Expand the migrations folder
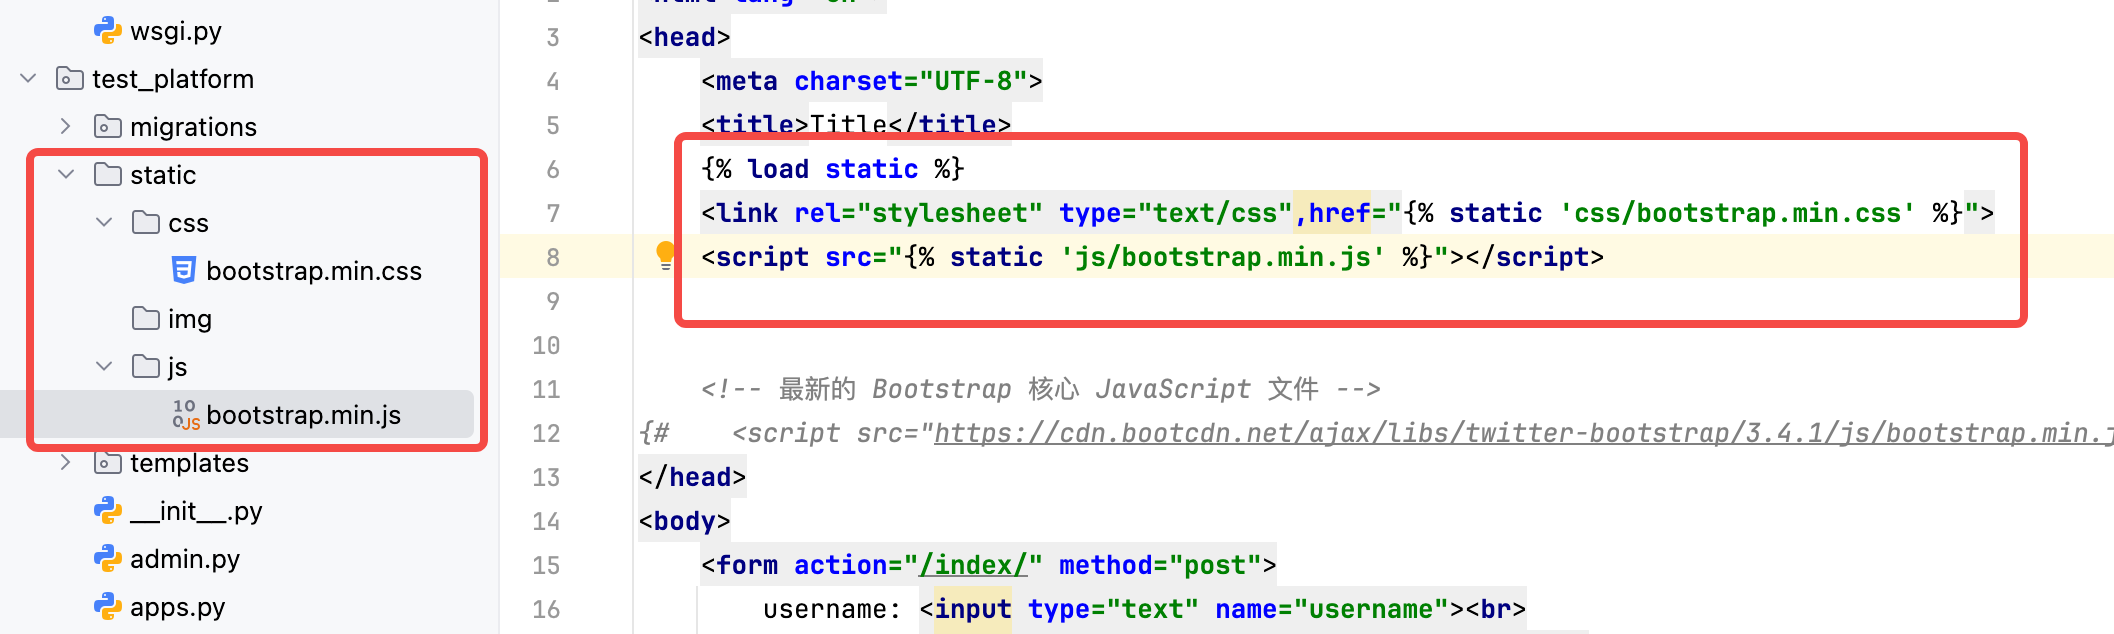Screen dimensions: 2114x634 66,126
